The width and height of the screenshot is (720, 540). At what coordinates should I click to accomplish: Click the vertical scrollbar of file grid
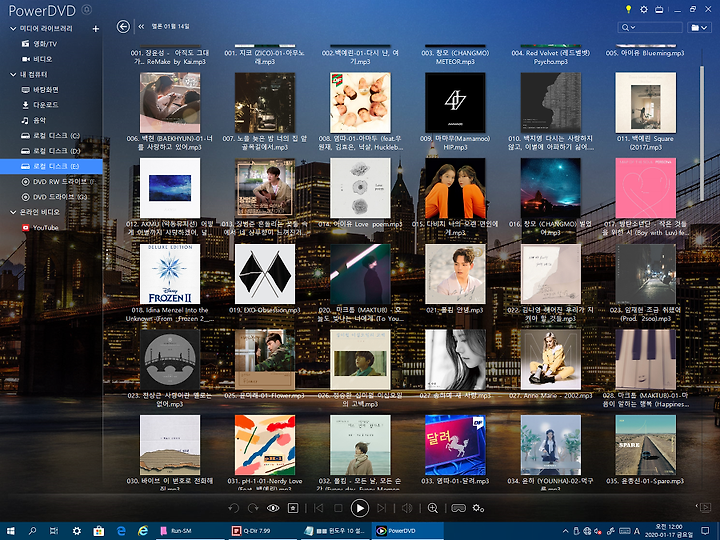pos(702,133)
